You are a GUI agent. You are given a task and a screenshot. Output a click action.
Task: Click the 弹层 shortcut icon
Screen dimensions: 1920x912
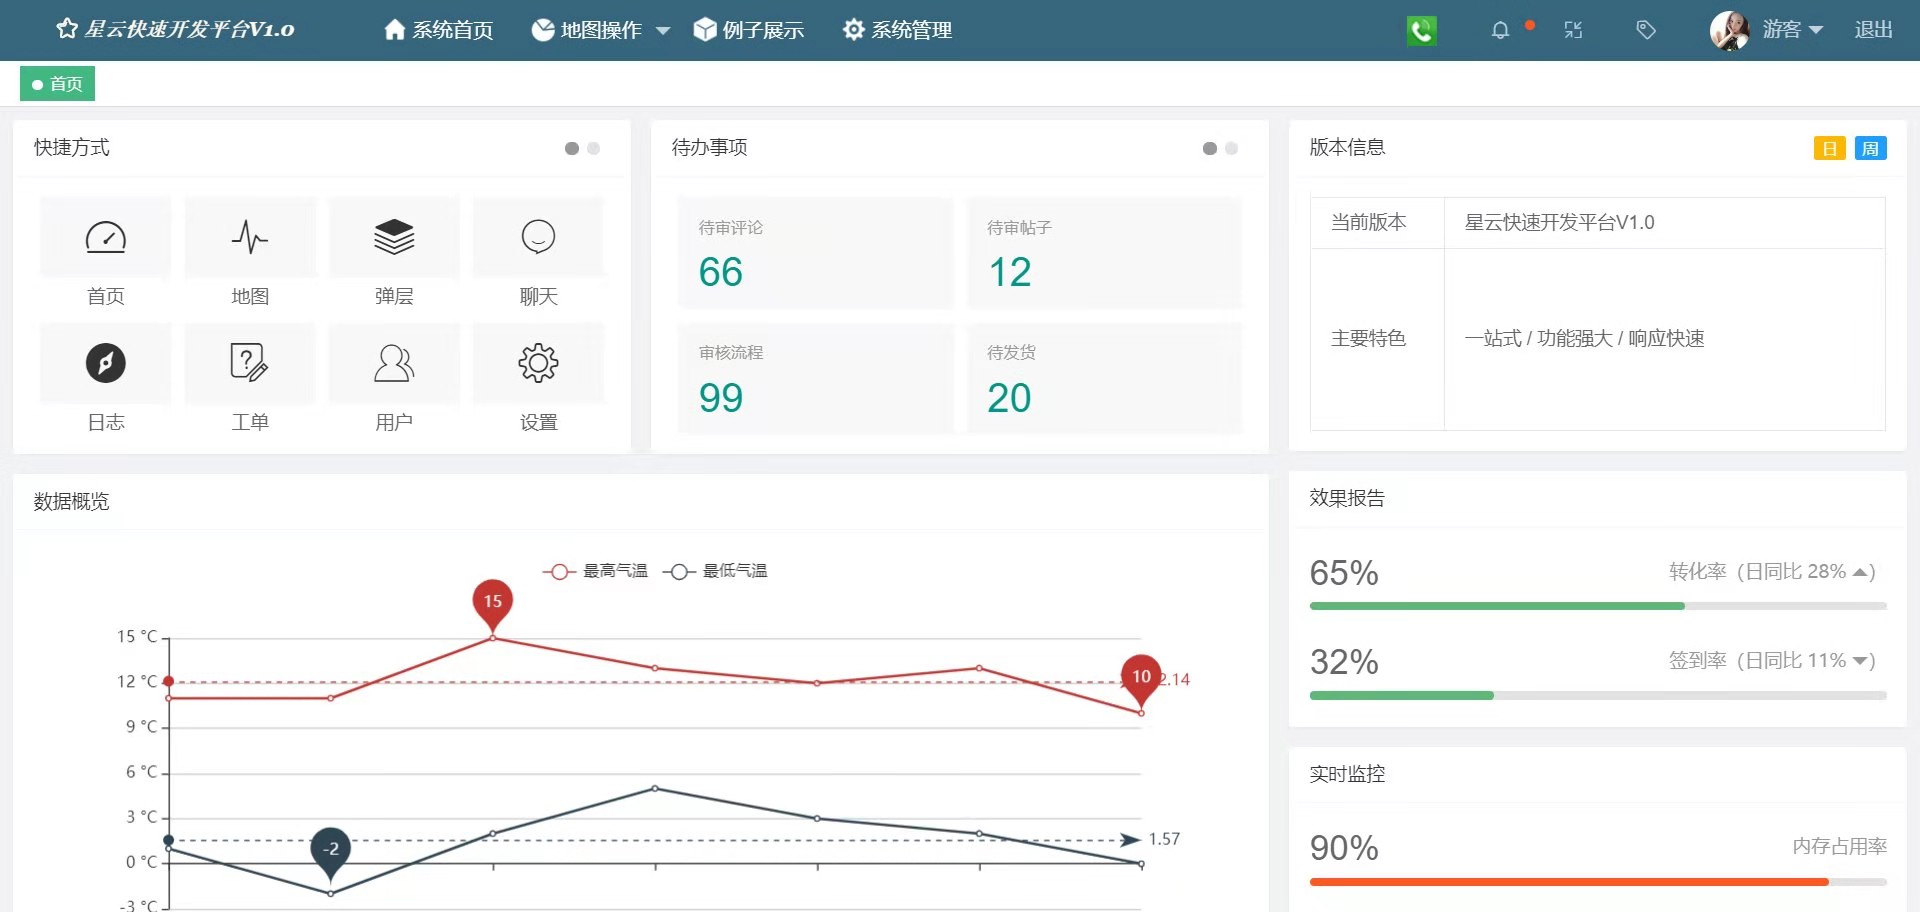pos(394,238)
